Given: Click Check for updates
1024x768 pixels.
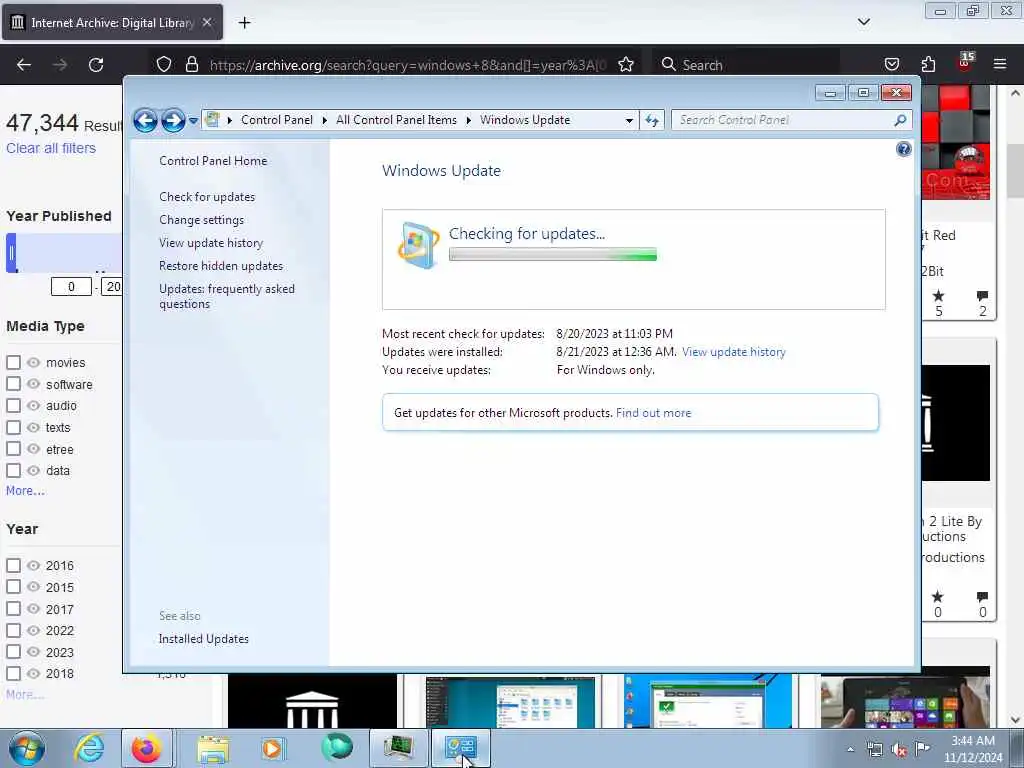Looking at the screenshot, I should pos(207,197).
